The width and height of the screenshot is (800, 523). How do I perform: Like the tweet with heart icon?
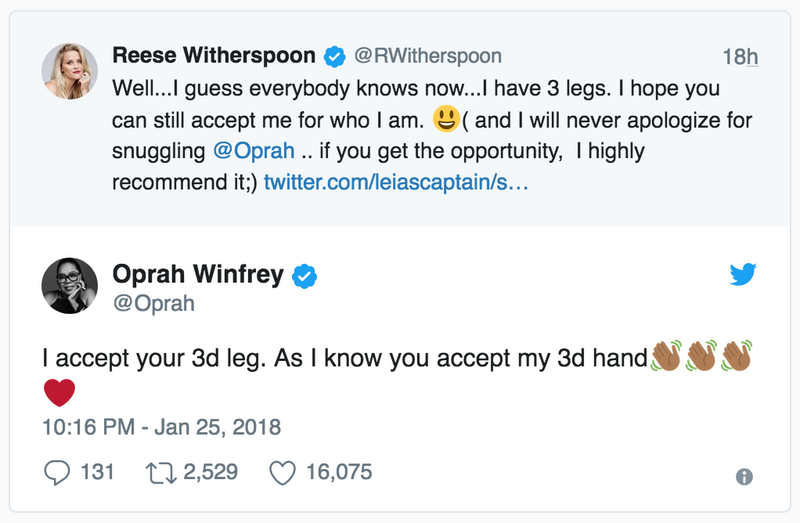(x=282, y=472)
